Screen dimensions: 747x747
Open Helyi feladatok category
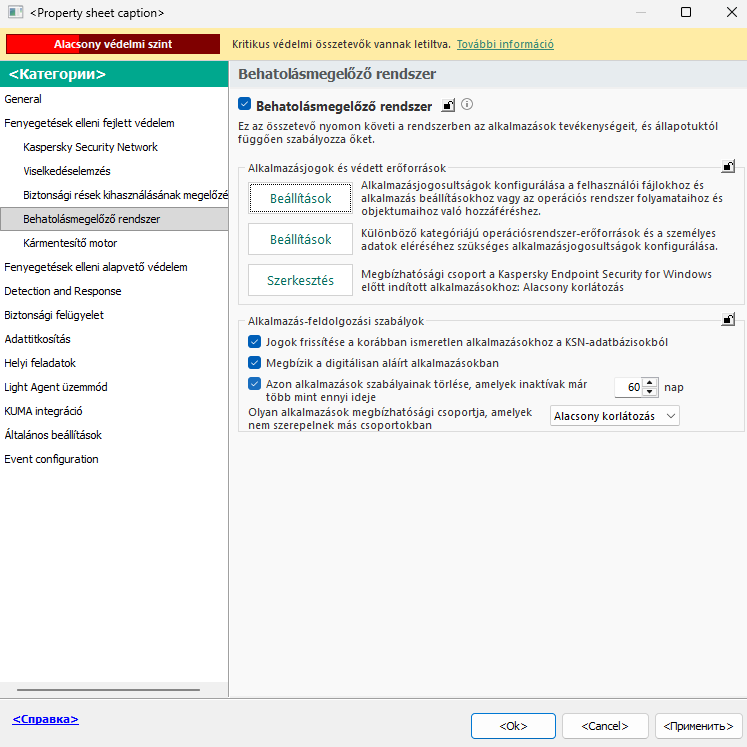40,363
